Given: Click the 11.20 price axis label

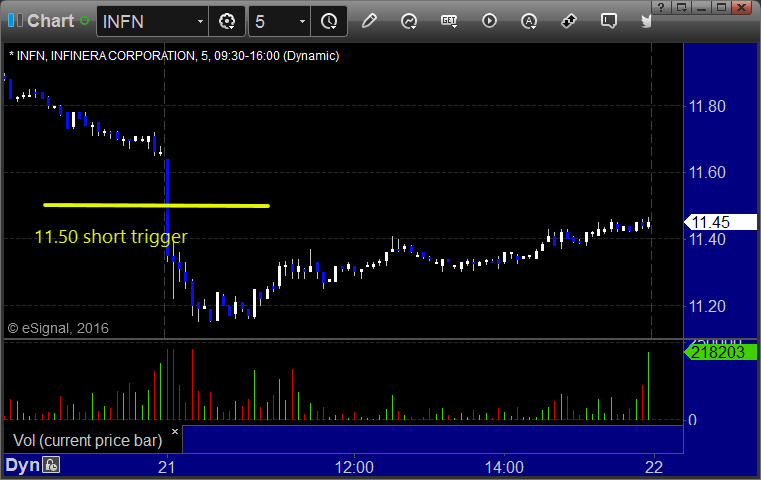Looking at the screenshot, I should pyautogui.click(x=707, y=306).
